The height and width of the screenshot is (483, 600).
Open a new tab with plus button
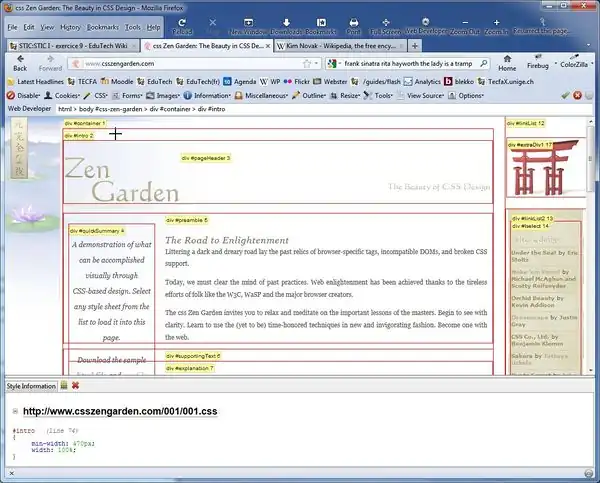(x=415, y=46)
